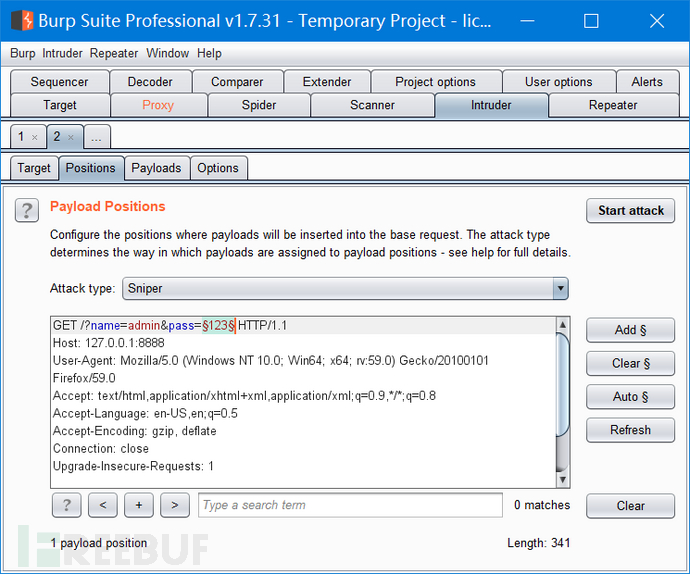This screenshot has height=574, width=690.
Task: Switch to the Comparer tab
Action: 237,81
